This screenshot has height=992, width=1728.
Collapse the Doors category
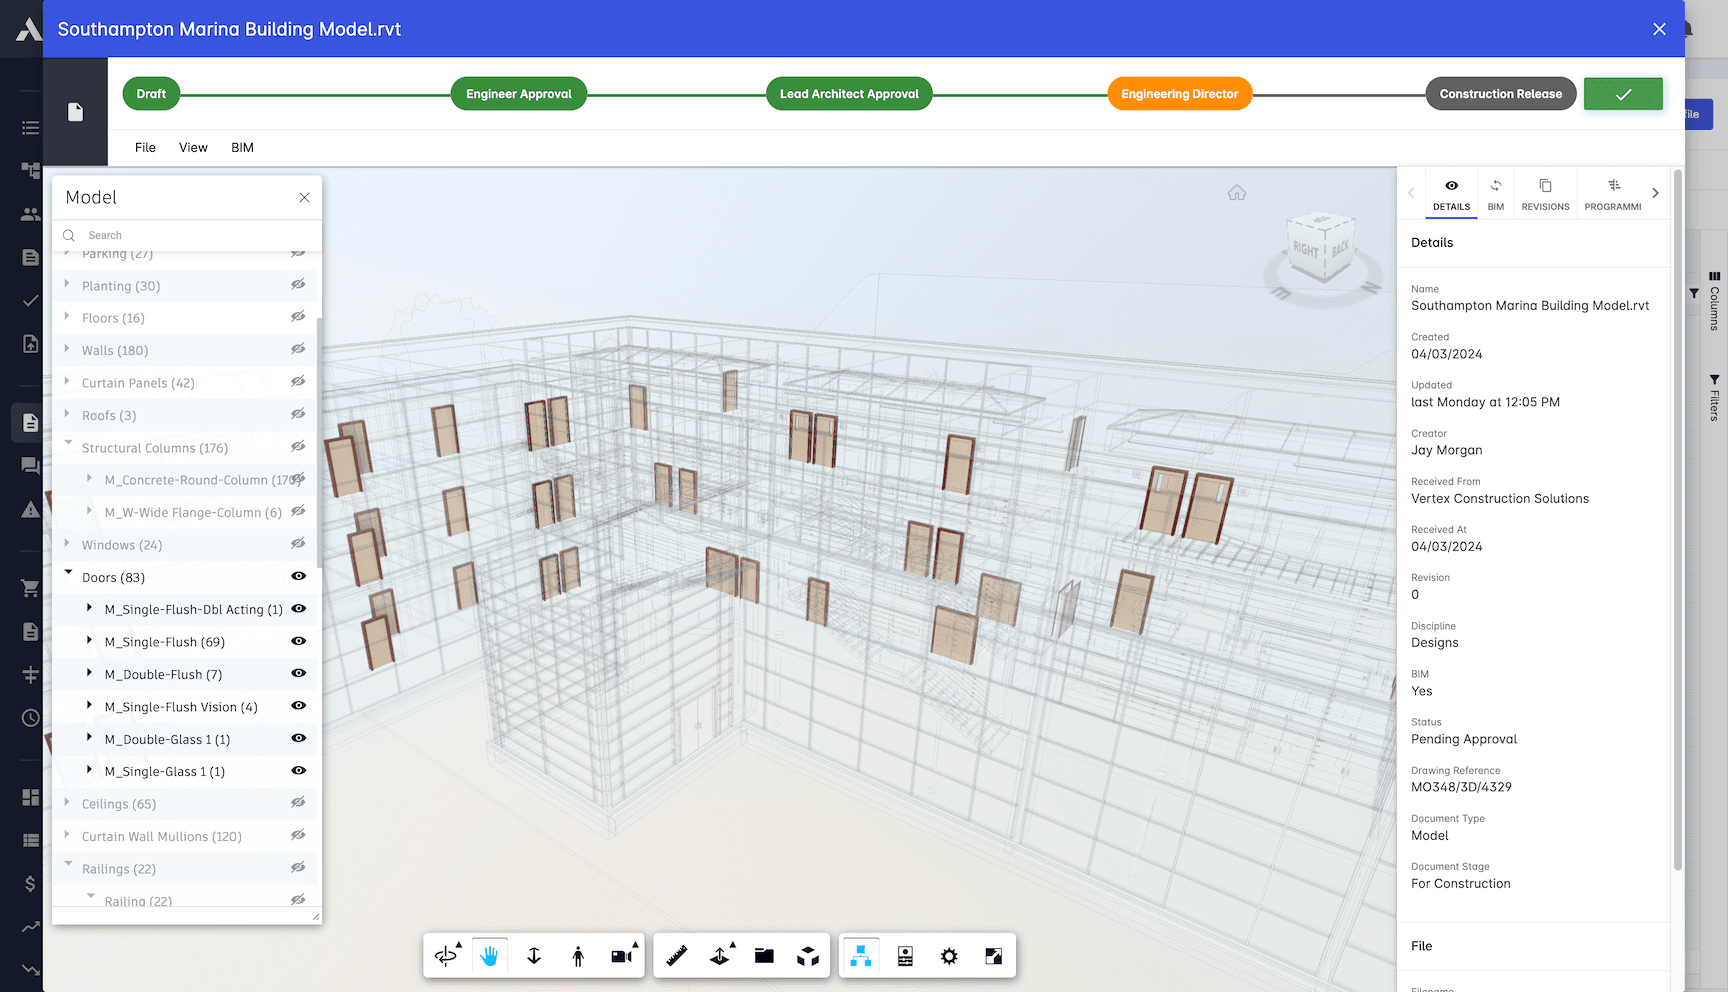pos(68,577)
